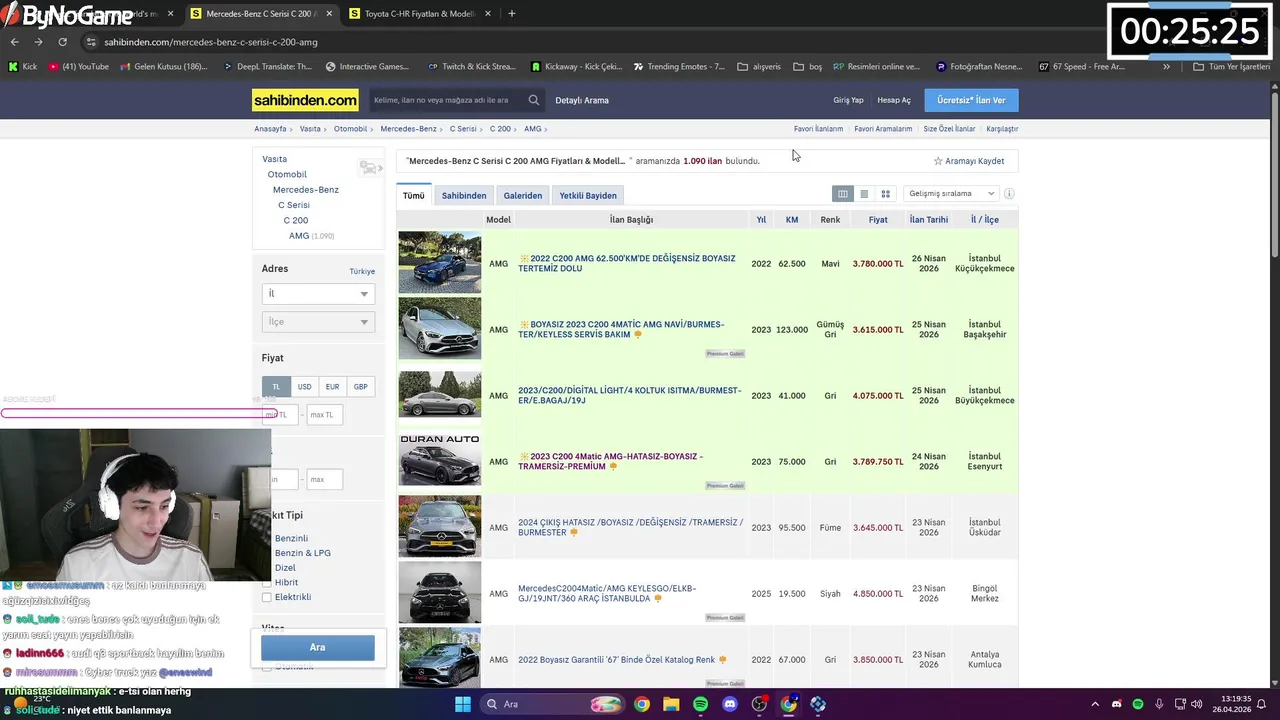Click the sahibinden.com logo
This screenshot has height=720, width=1280.
305,100
